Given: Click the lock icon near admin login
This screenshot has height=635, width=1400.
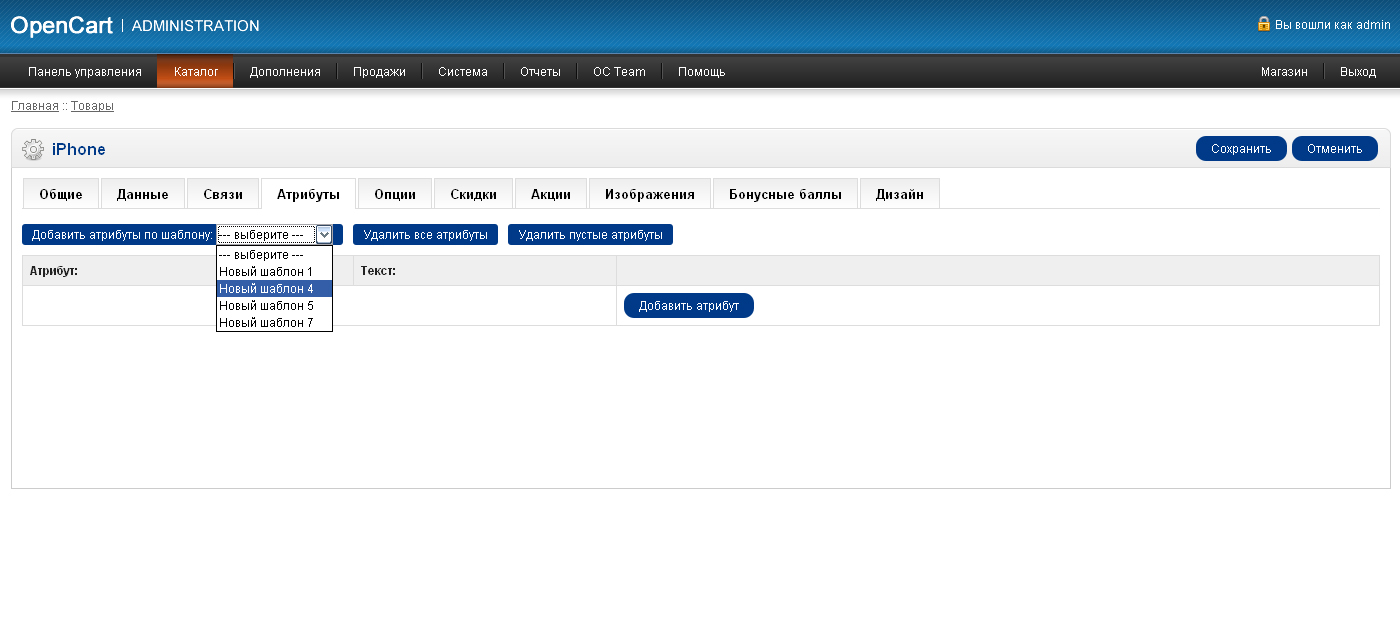Looking at the screenshot, I should click(1264, 23).
